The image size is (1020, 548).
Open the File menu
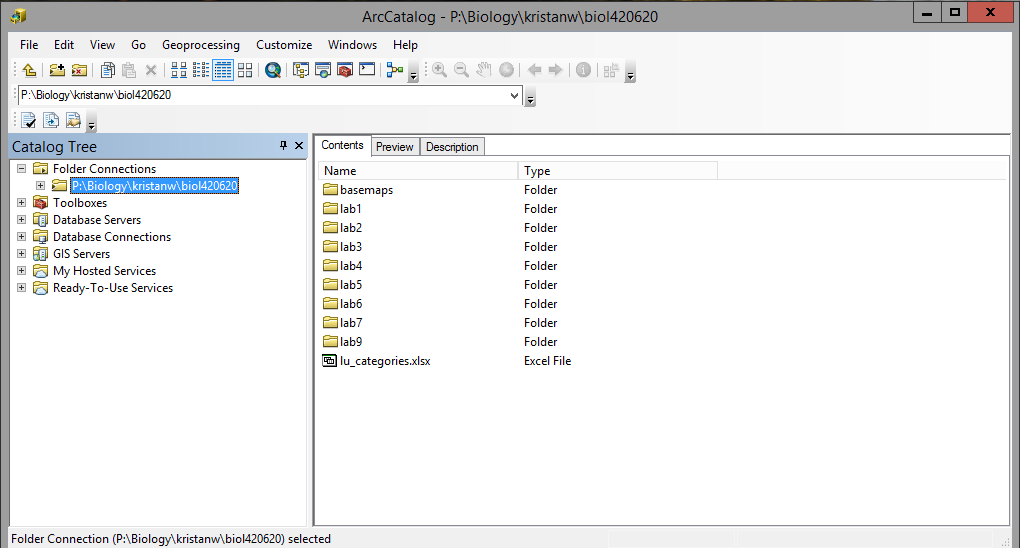(x=29, y=45)
